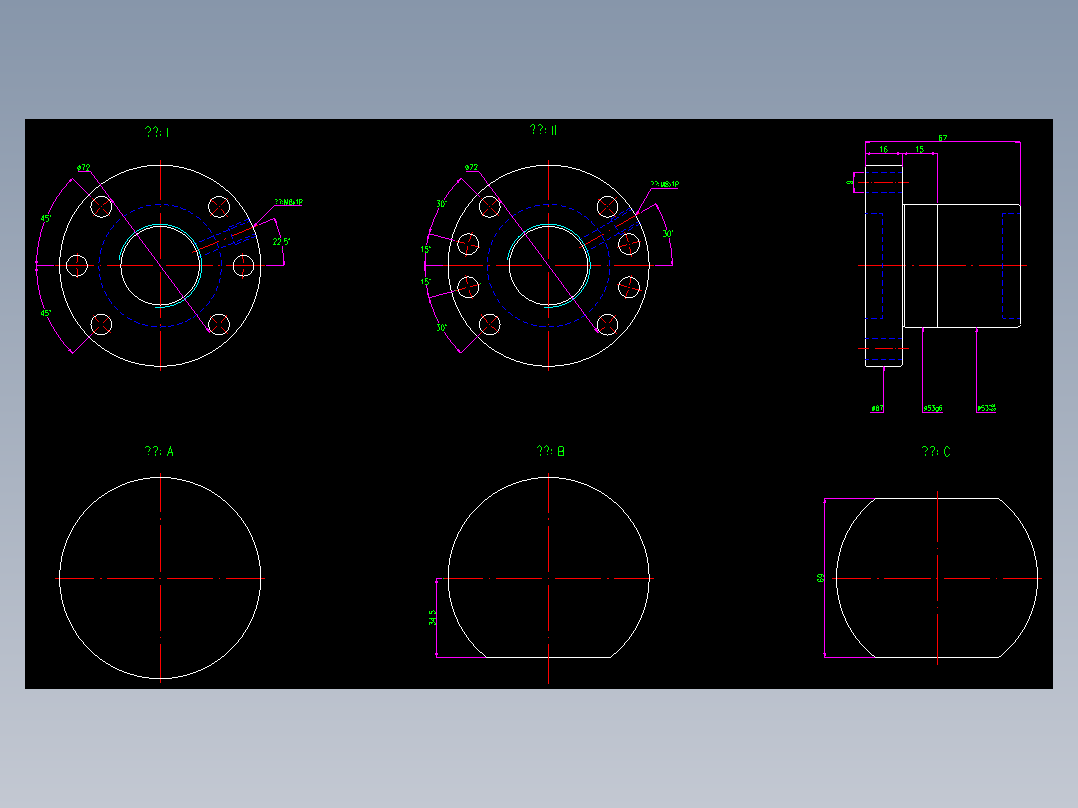Viewport: 1078px width, 808px height.
Task: Select the upper 45° angle in view I
Action: 45,218
